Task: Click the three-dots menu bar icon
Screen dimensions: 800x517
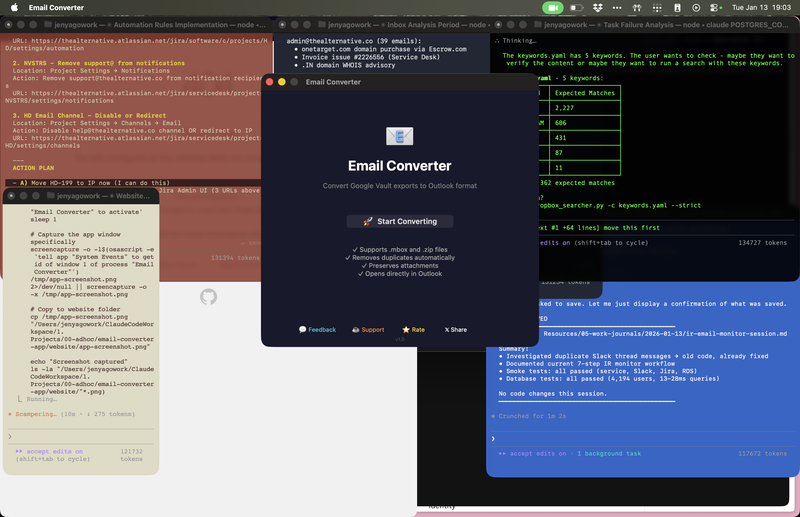Action: [x=617, y=8]
